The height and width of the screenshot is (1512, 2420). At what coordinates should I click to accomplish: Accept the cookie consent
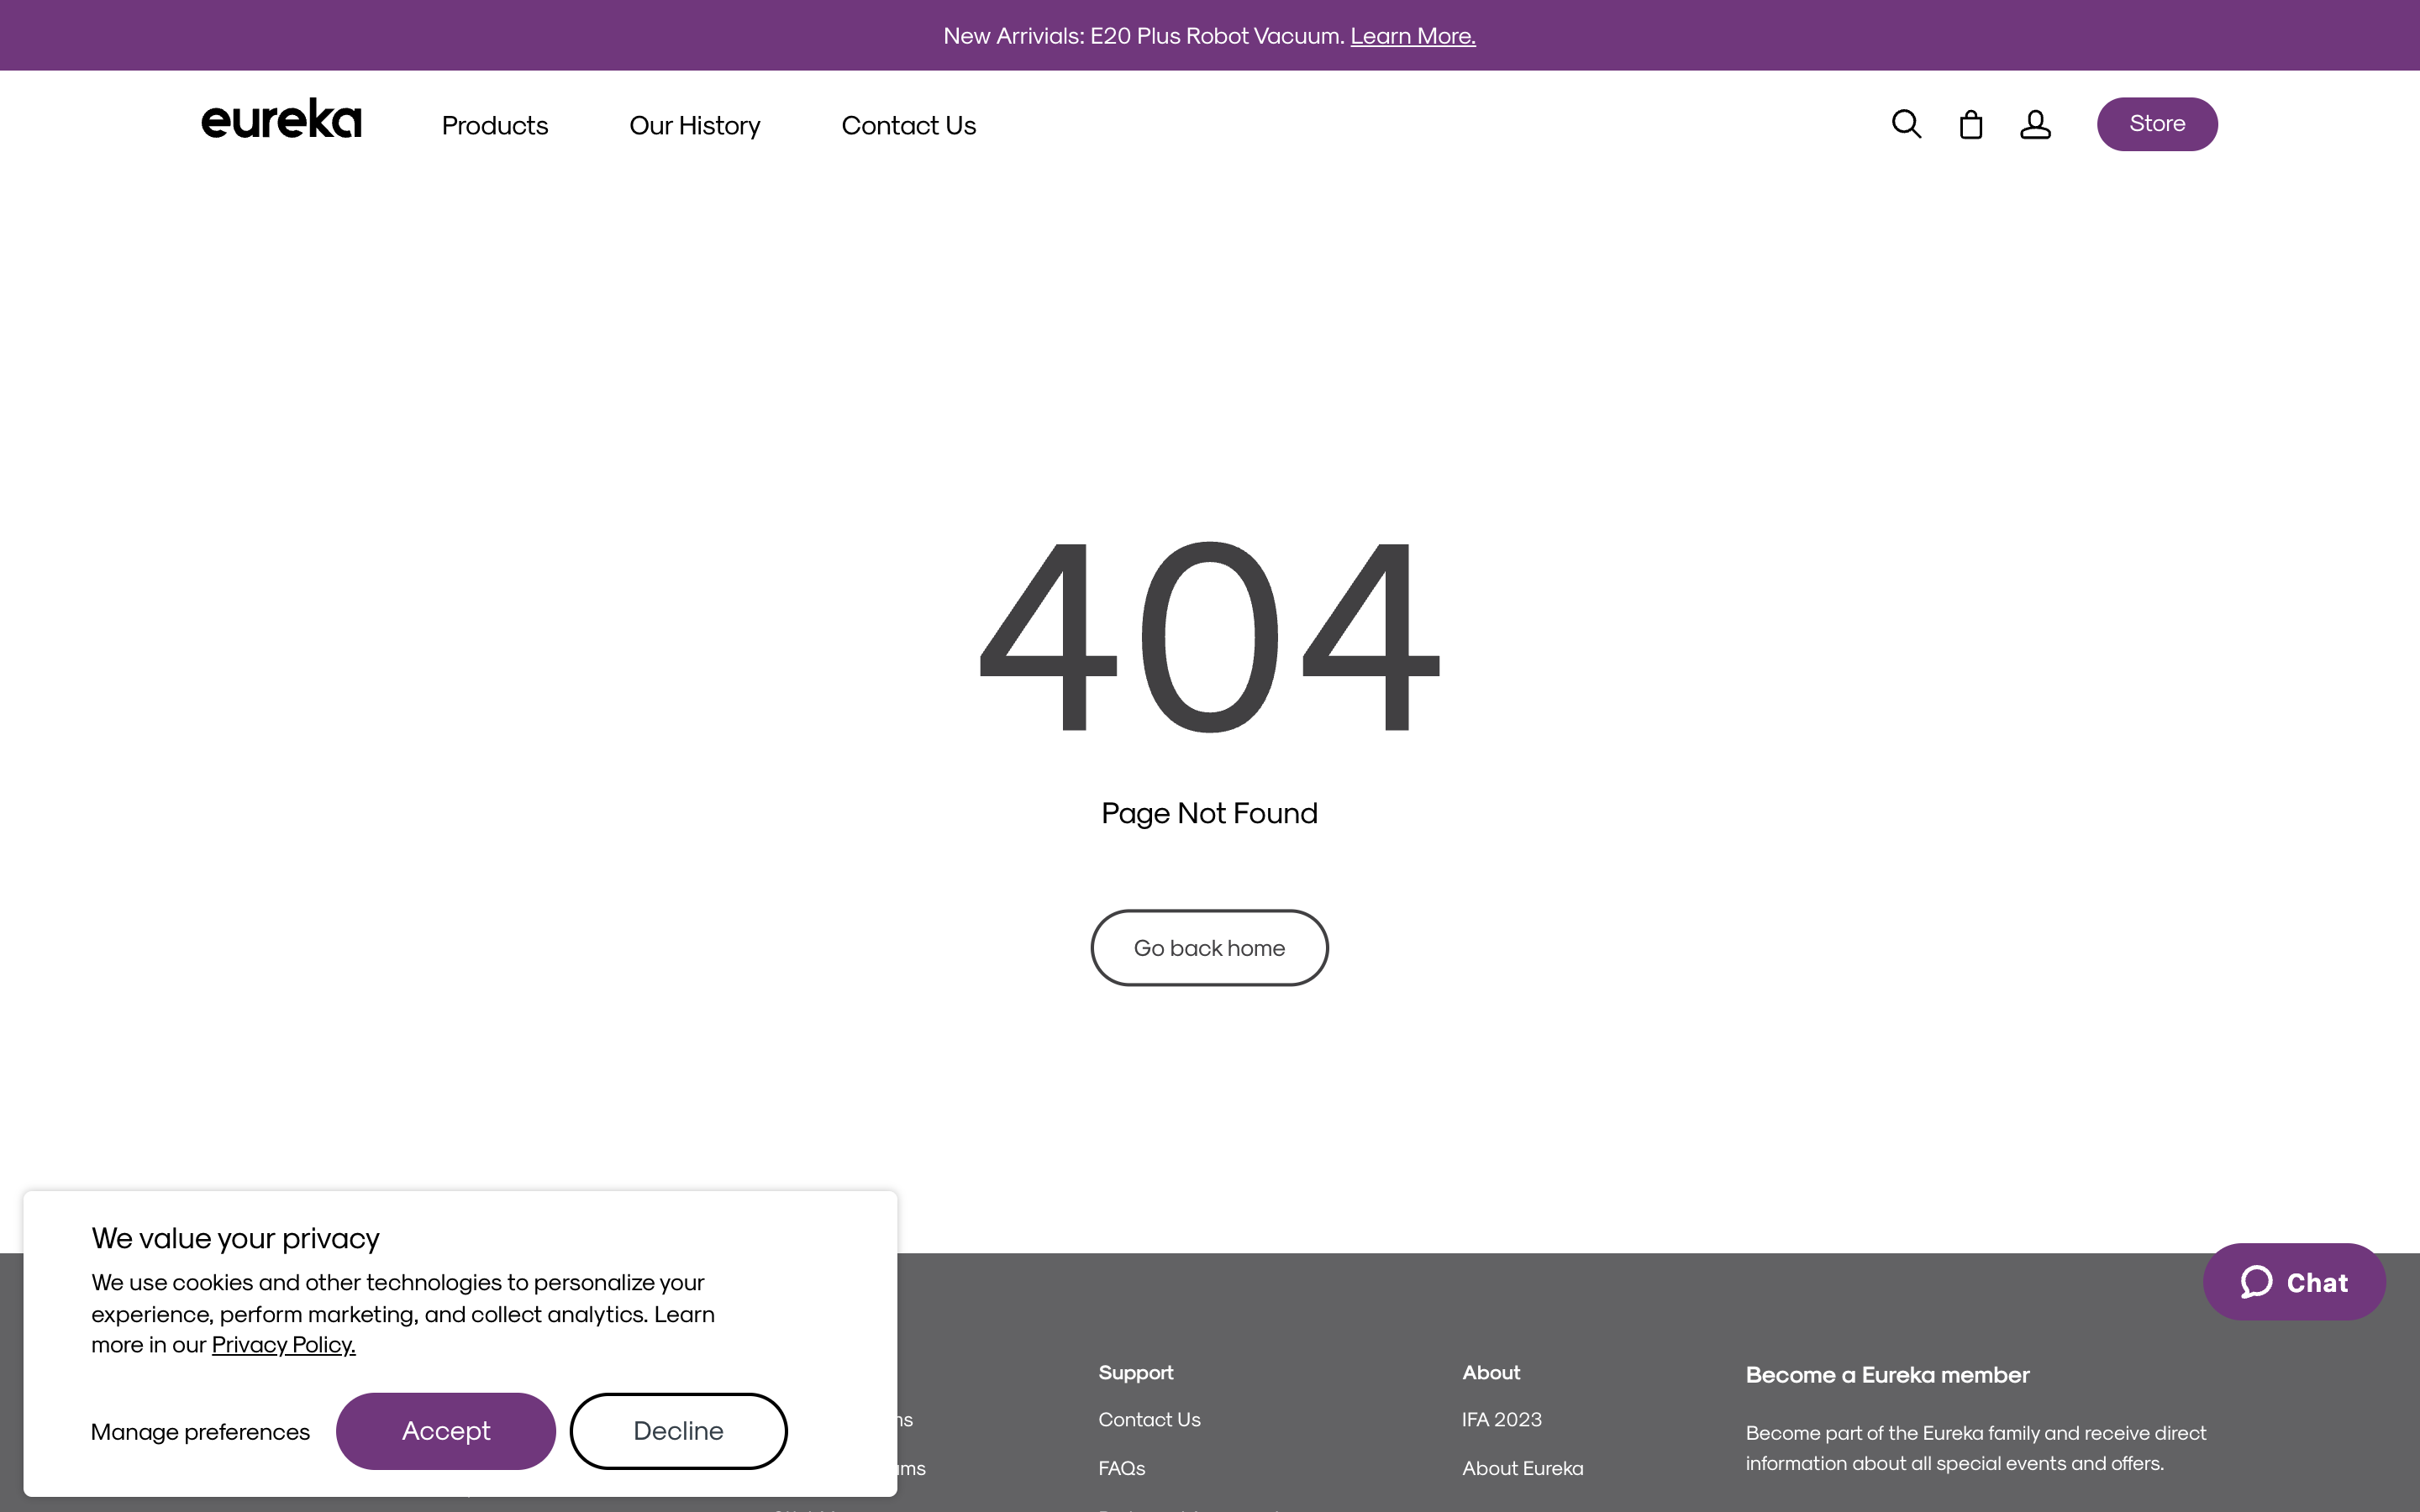[446, 1430]
